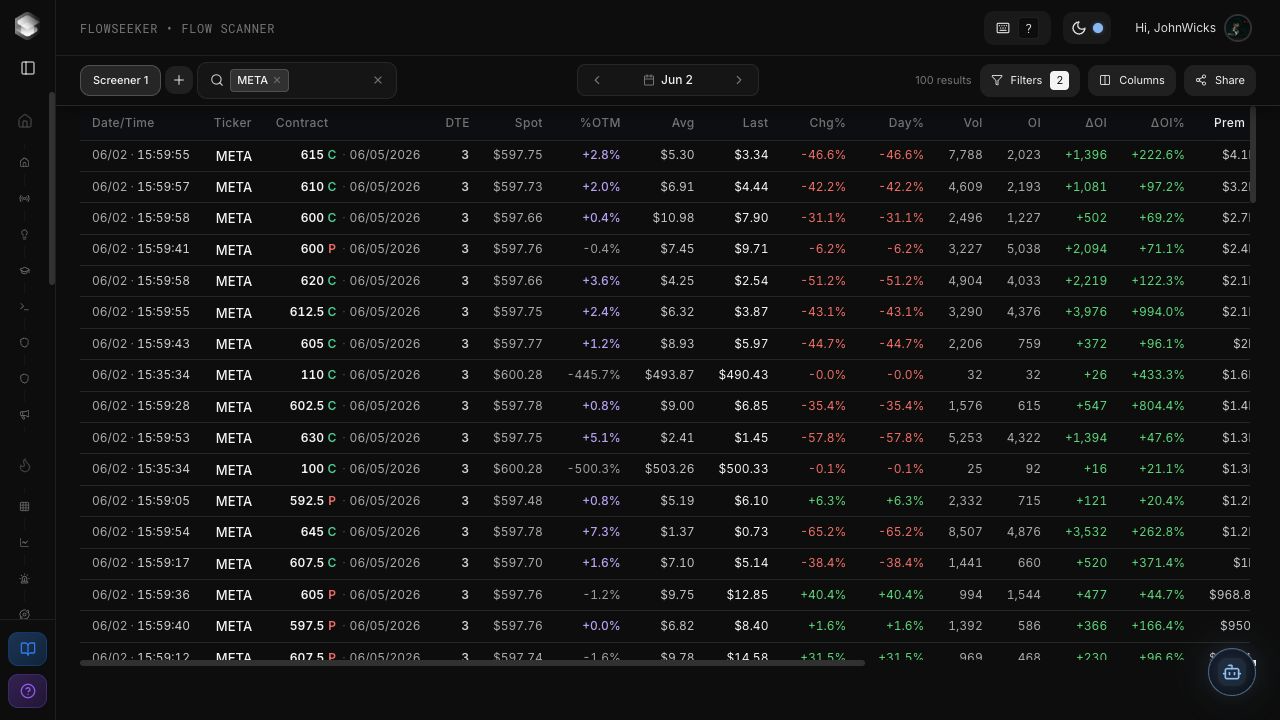This screenshot has height=720, width=1280.
Task: Sort by Day% column header
Action: click(x=905, y=123)
